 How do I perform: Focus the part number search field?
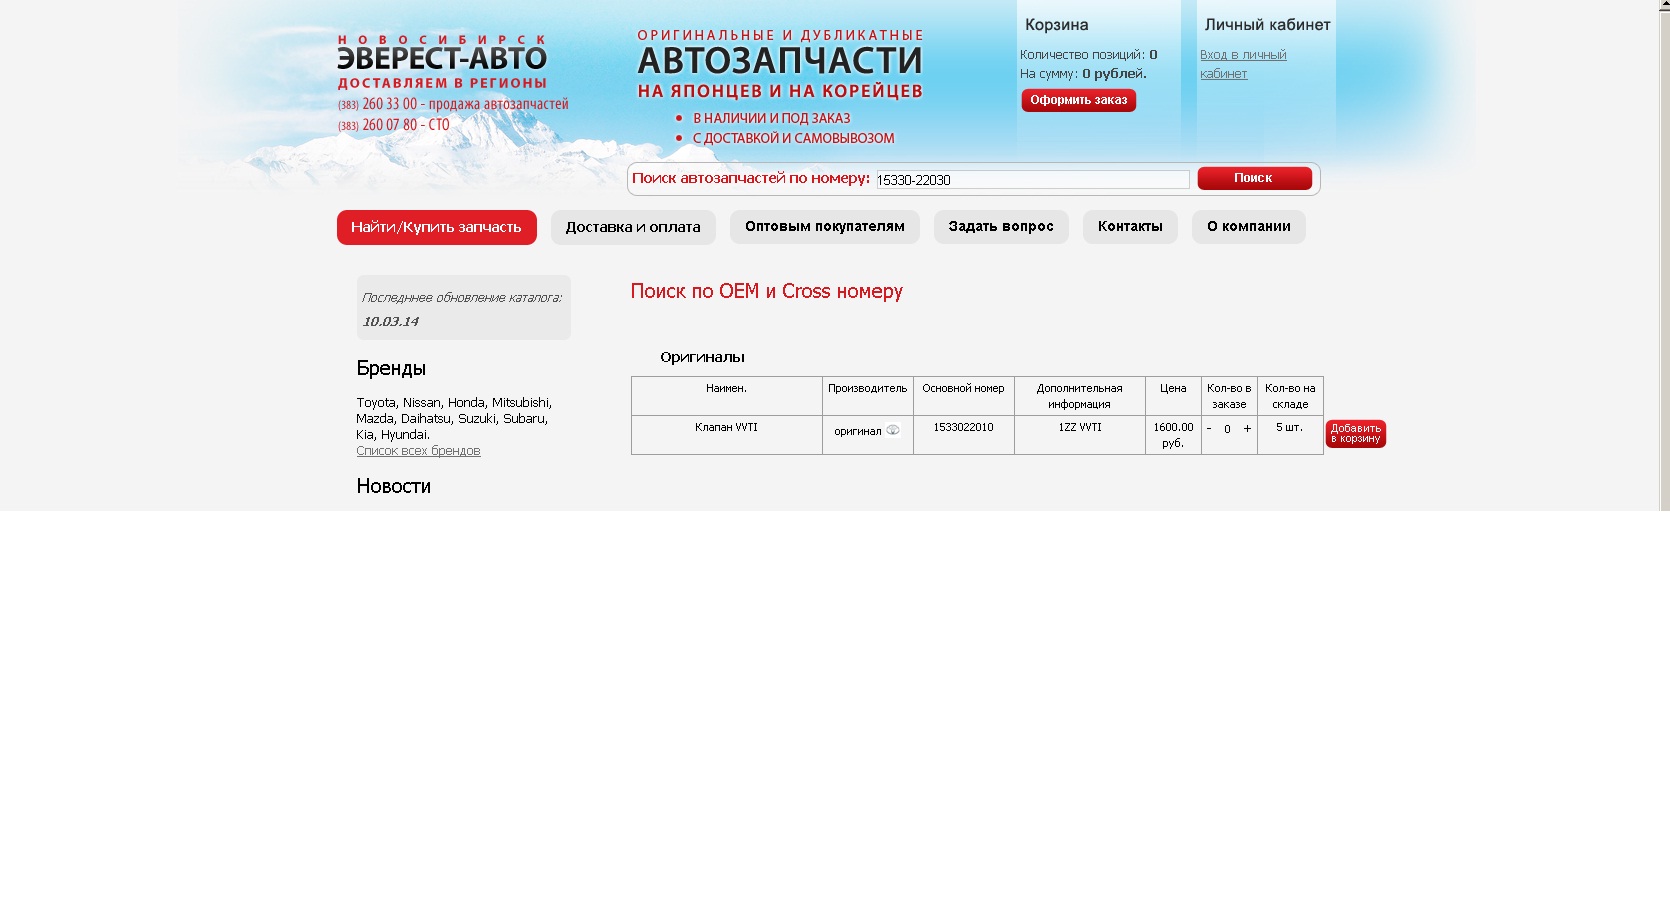click(x=1033, y=180)
